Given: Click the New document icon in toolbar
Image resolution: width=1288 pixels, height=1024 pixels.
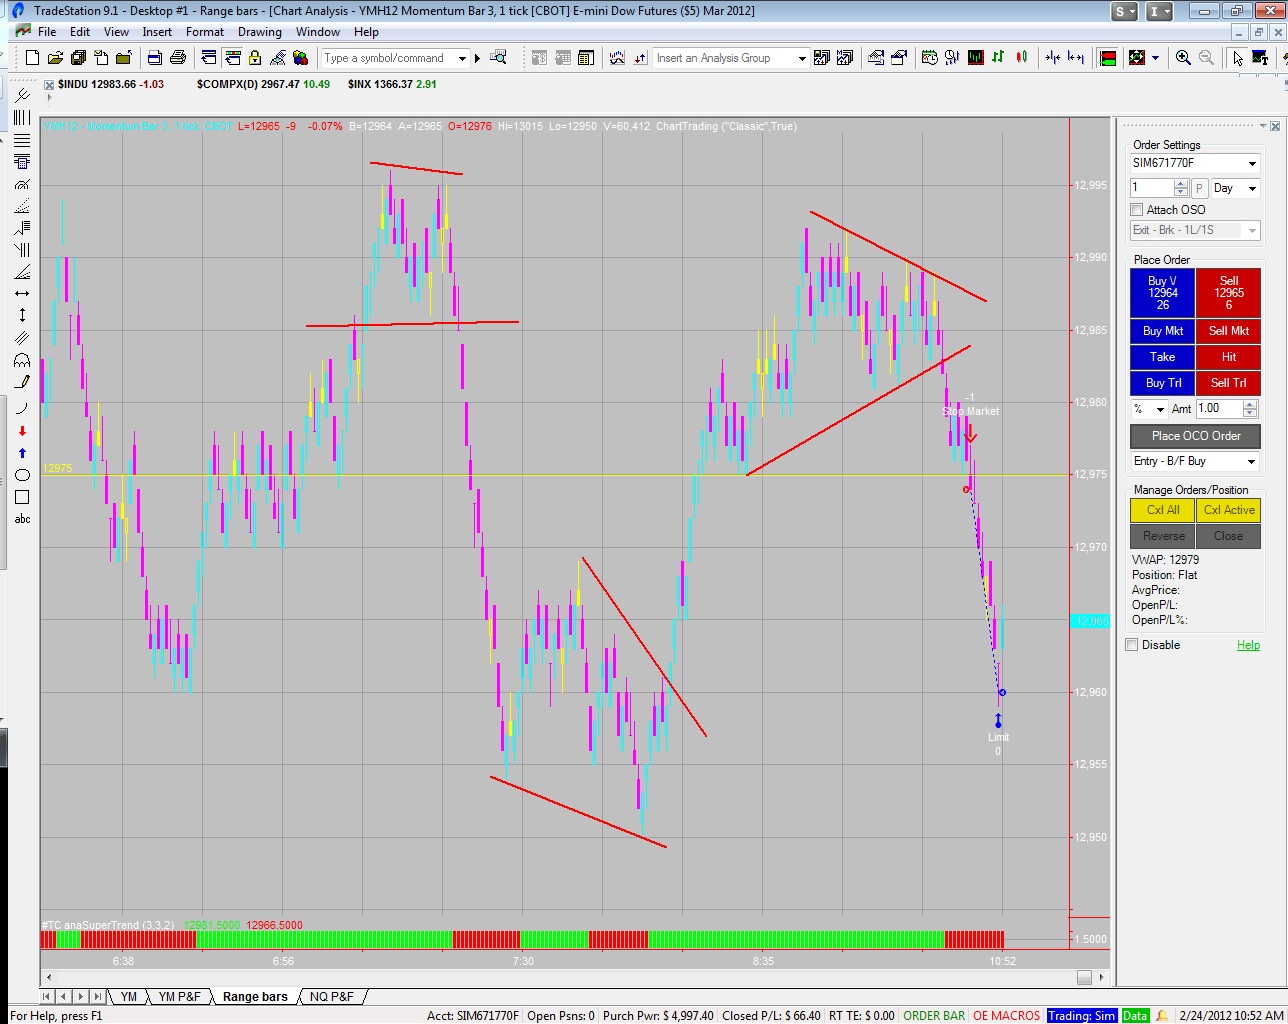Looking at the screenshot, I should point(32,58).
